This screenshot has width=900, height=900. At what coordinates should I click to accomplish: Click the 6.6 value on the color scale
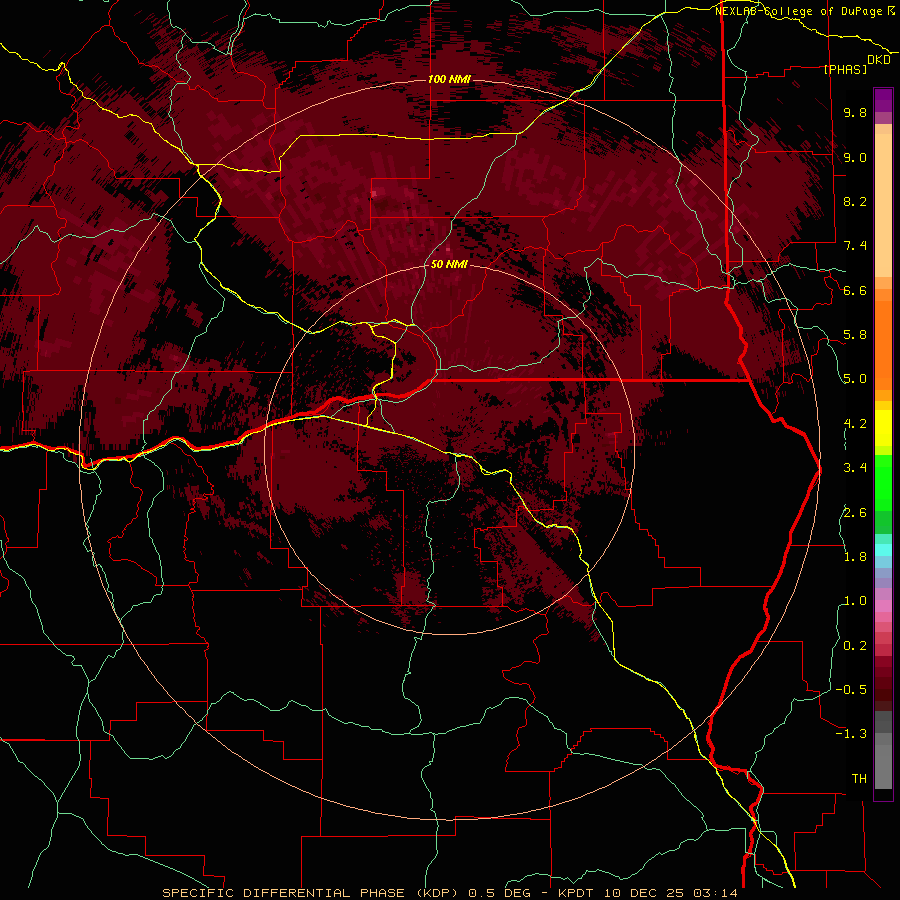pyautogui.click(x=855, y=290)
